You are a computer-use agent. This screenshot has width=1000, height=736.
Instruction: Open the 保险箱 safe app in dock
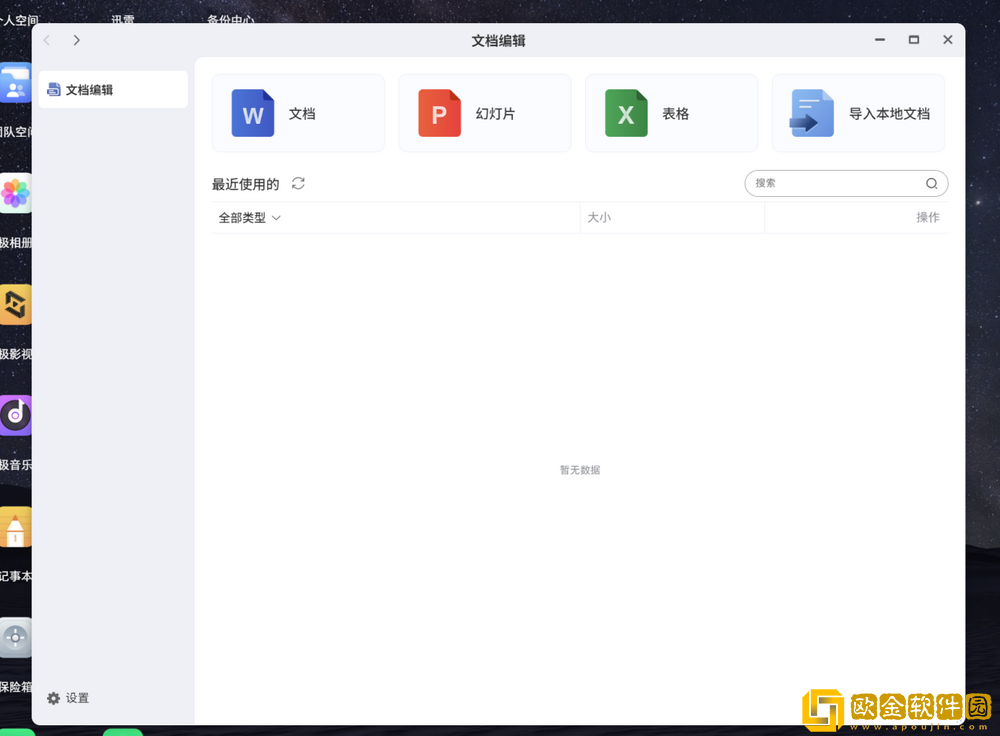pyautogui.click(x=14, y=638)
